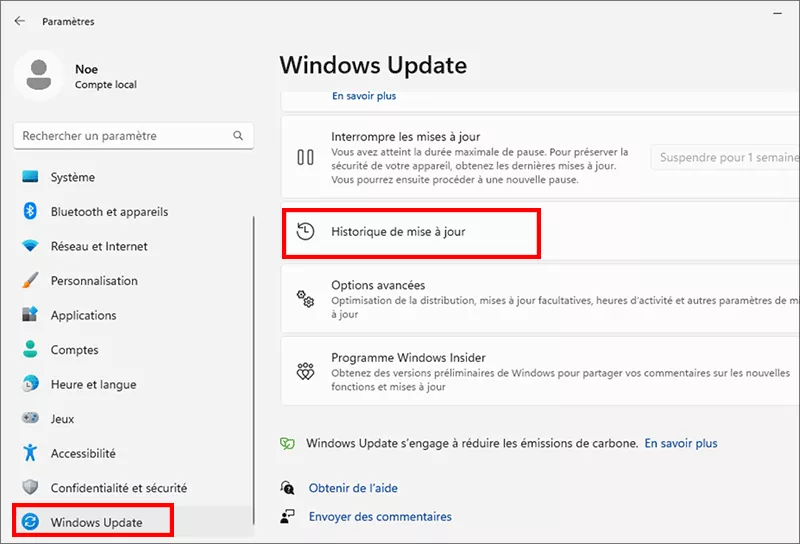Viewport: 800px width, 544px height.
Task: Go to Heure et langue settings
Action: tap(93, 384)
